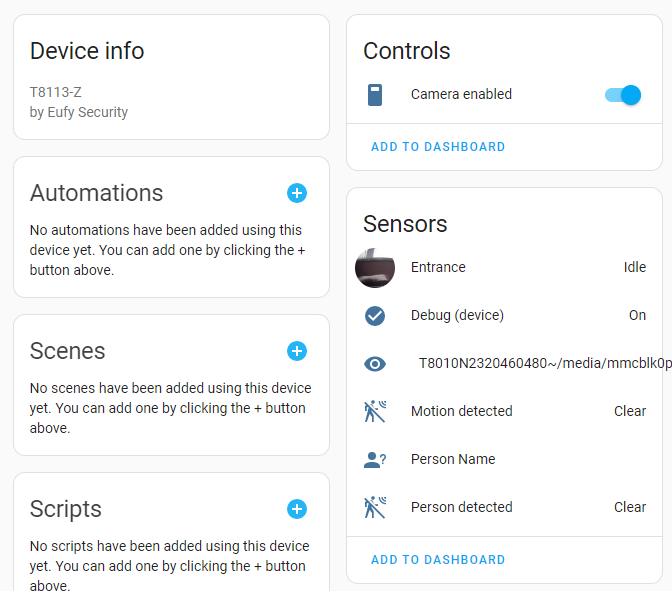Open the Debug (device) sensor details
672x591 pixels.
(457, 315)
